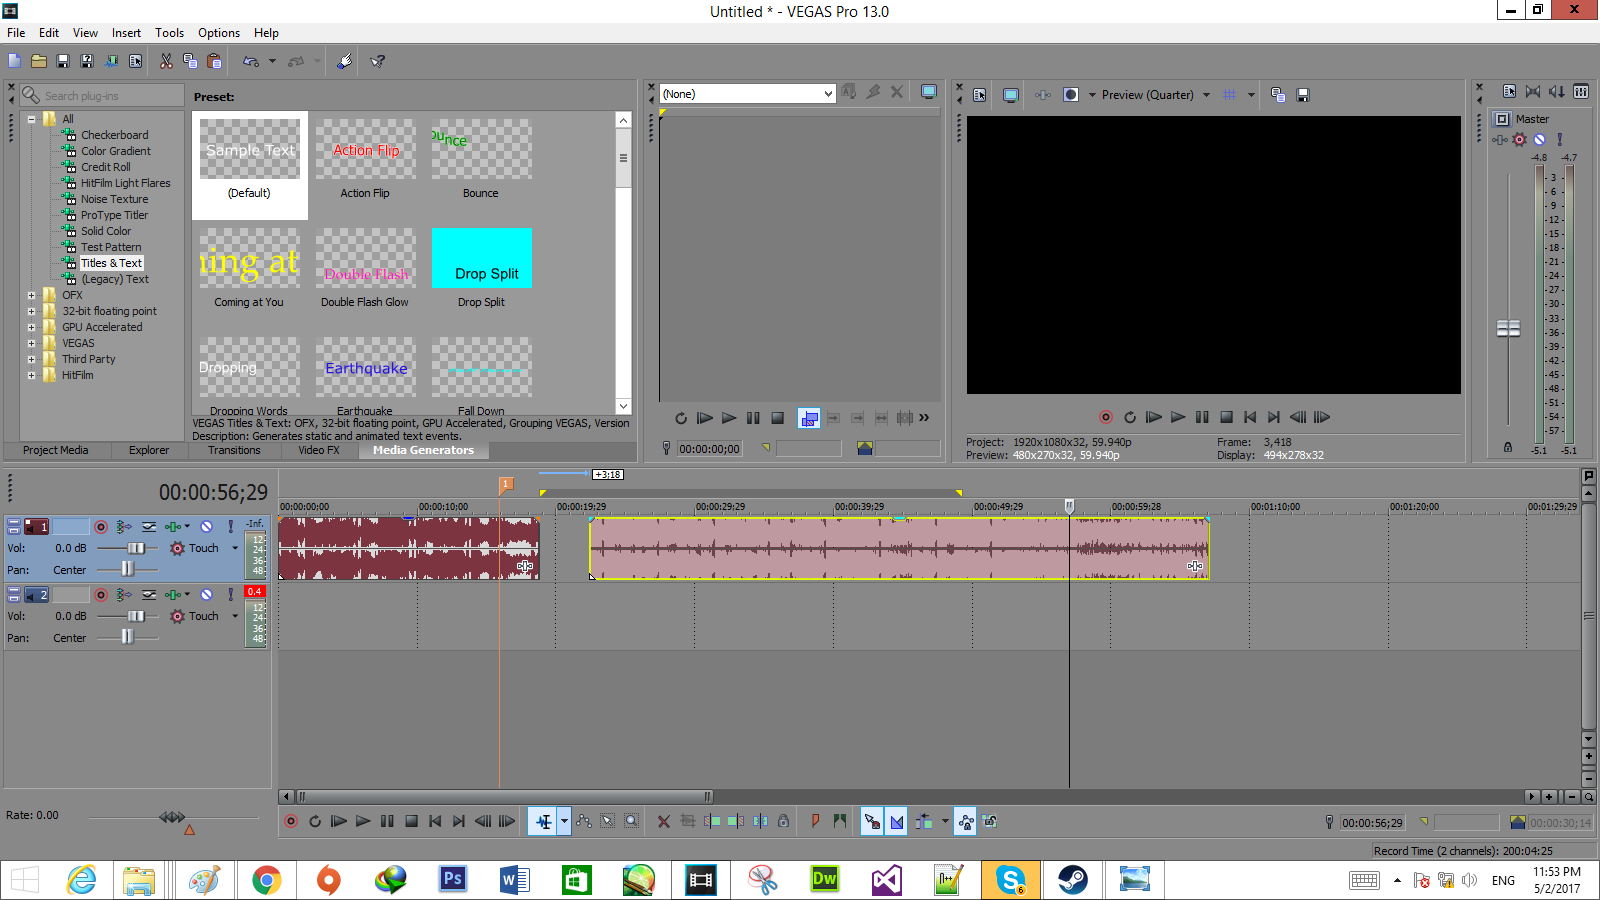Image resolution: width=1600 pixels, height=900 pixels.
Task: Toggle Lock Envelopes to Events button
Action: tap(966, 822)
